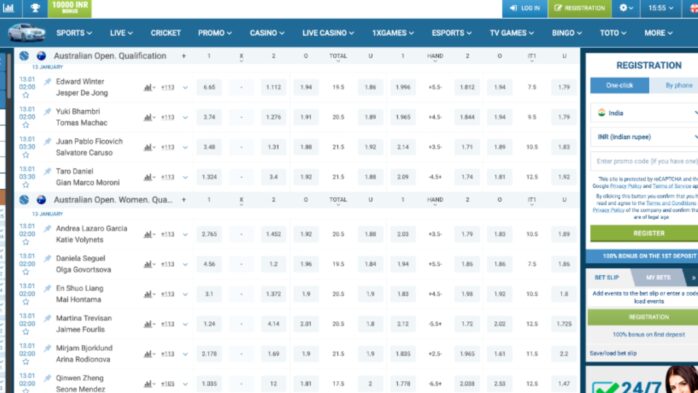This screenshot has width=698, height=393.
Task: Select the MY BETS tab
Action: pyautogui.click(x=658, y=277)
